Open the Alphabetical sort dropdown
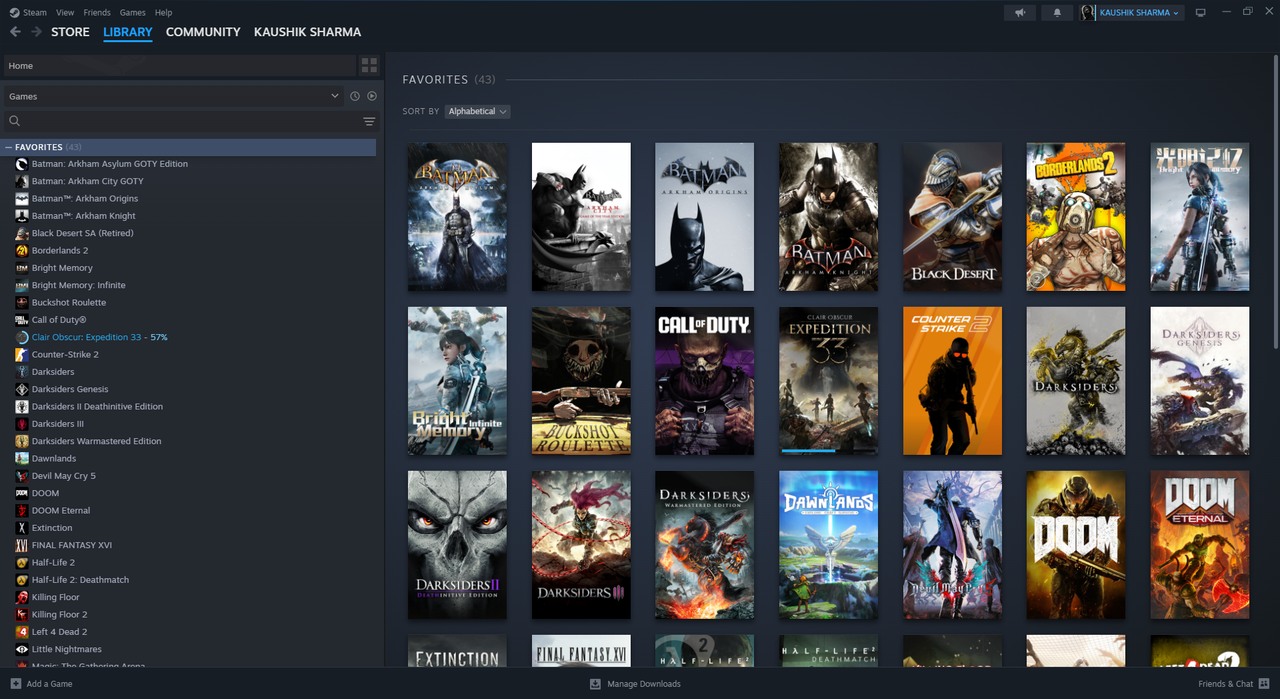Screen dimensions: 1280x699 pos(477,111)
